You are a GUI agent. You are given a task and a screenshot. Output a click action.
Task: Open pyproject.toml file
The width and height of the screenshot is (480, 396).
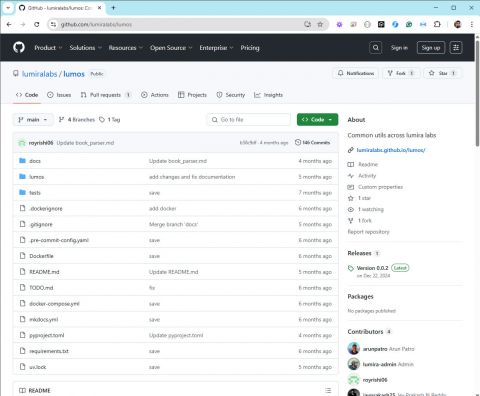pos(47,335)
